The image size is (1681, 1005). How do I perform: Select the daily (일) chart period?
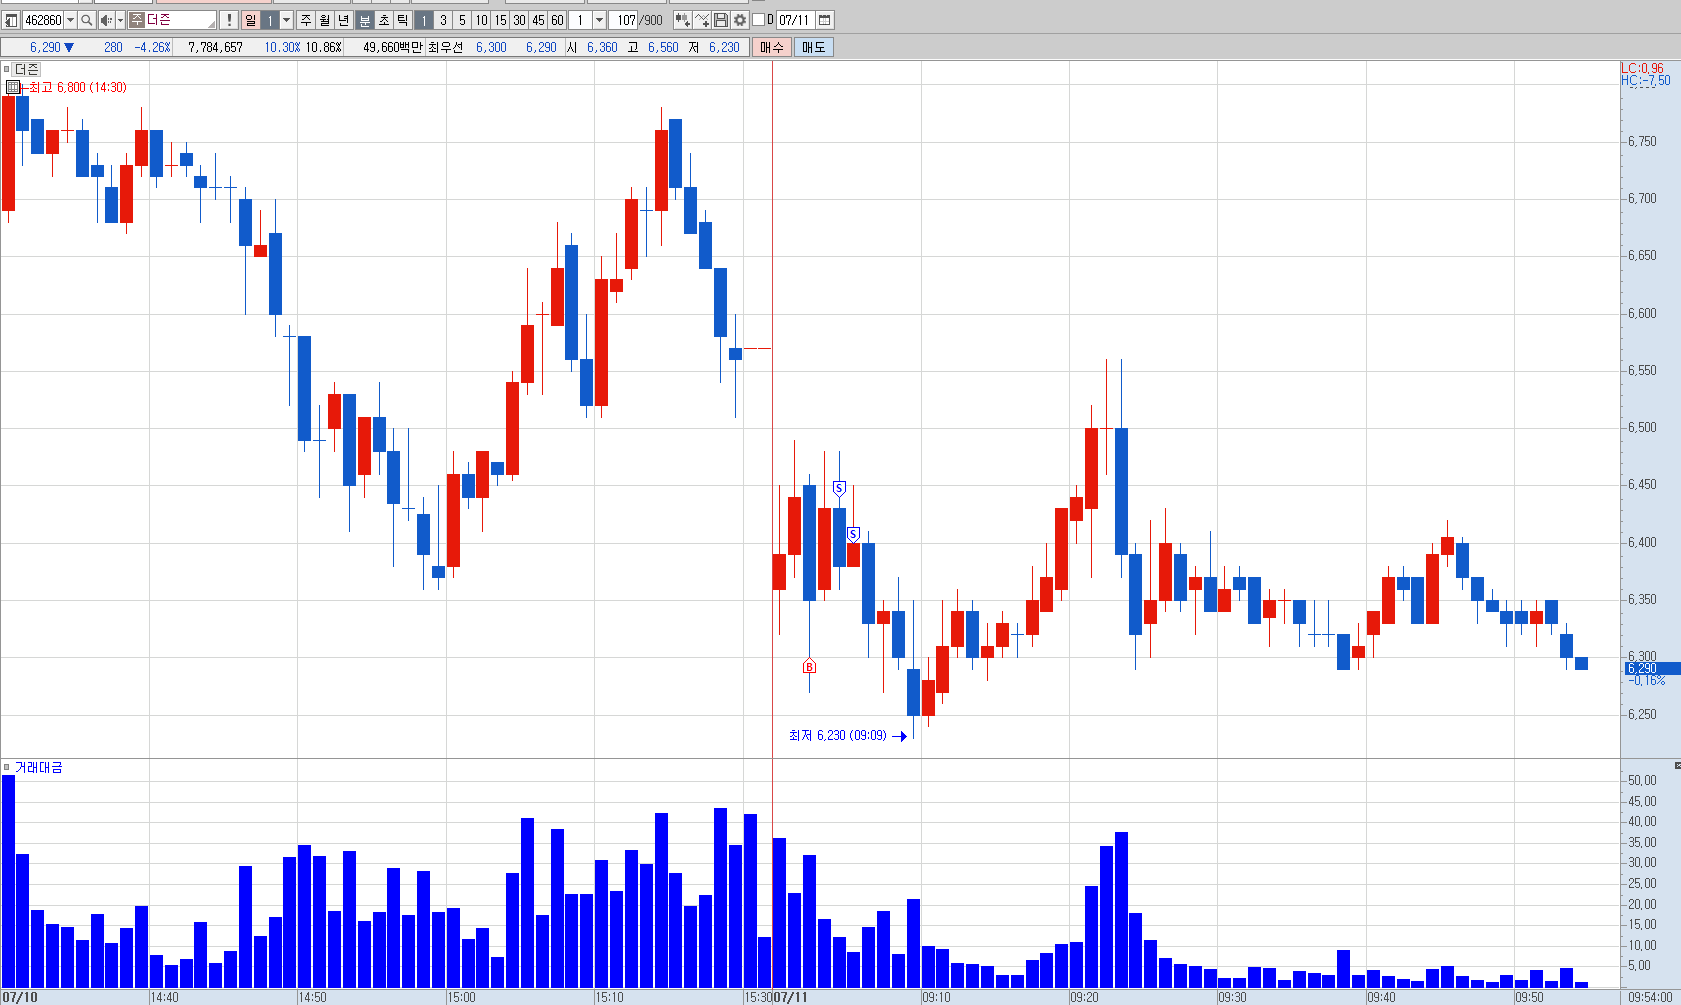[x=250, y=20]
